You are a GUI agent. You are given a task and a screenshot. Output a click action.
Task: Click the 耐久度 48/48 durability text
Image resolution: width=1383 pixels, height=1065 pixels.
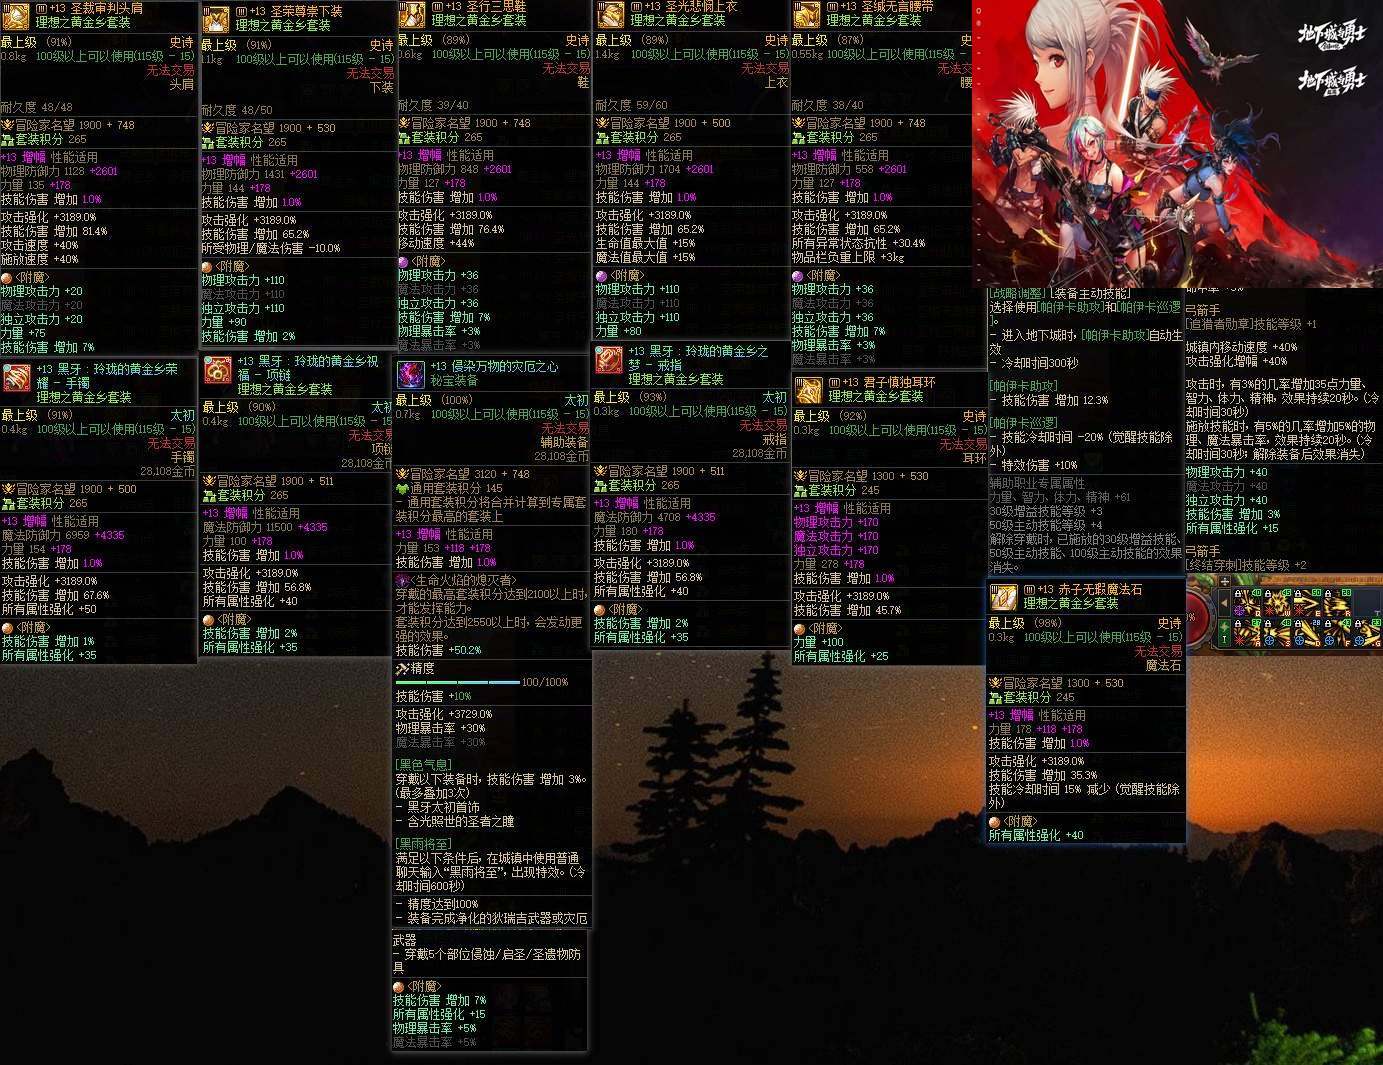[36, 107]
